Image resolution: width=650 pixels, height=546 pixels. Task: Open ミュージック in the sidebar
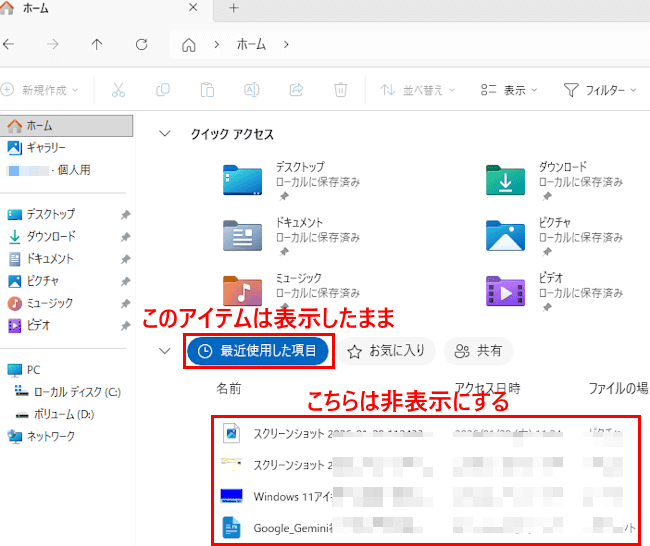[x=41, y=303]
